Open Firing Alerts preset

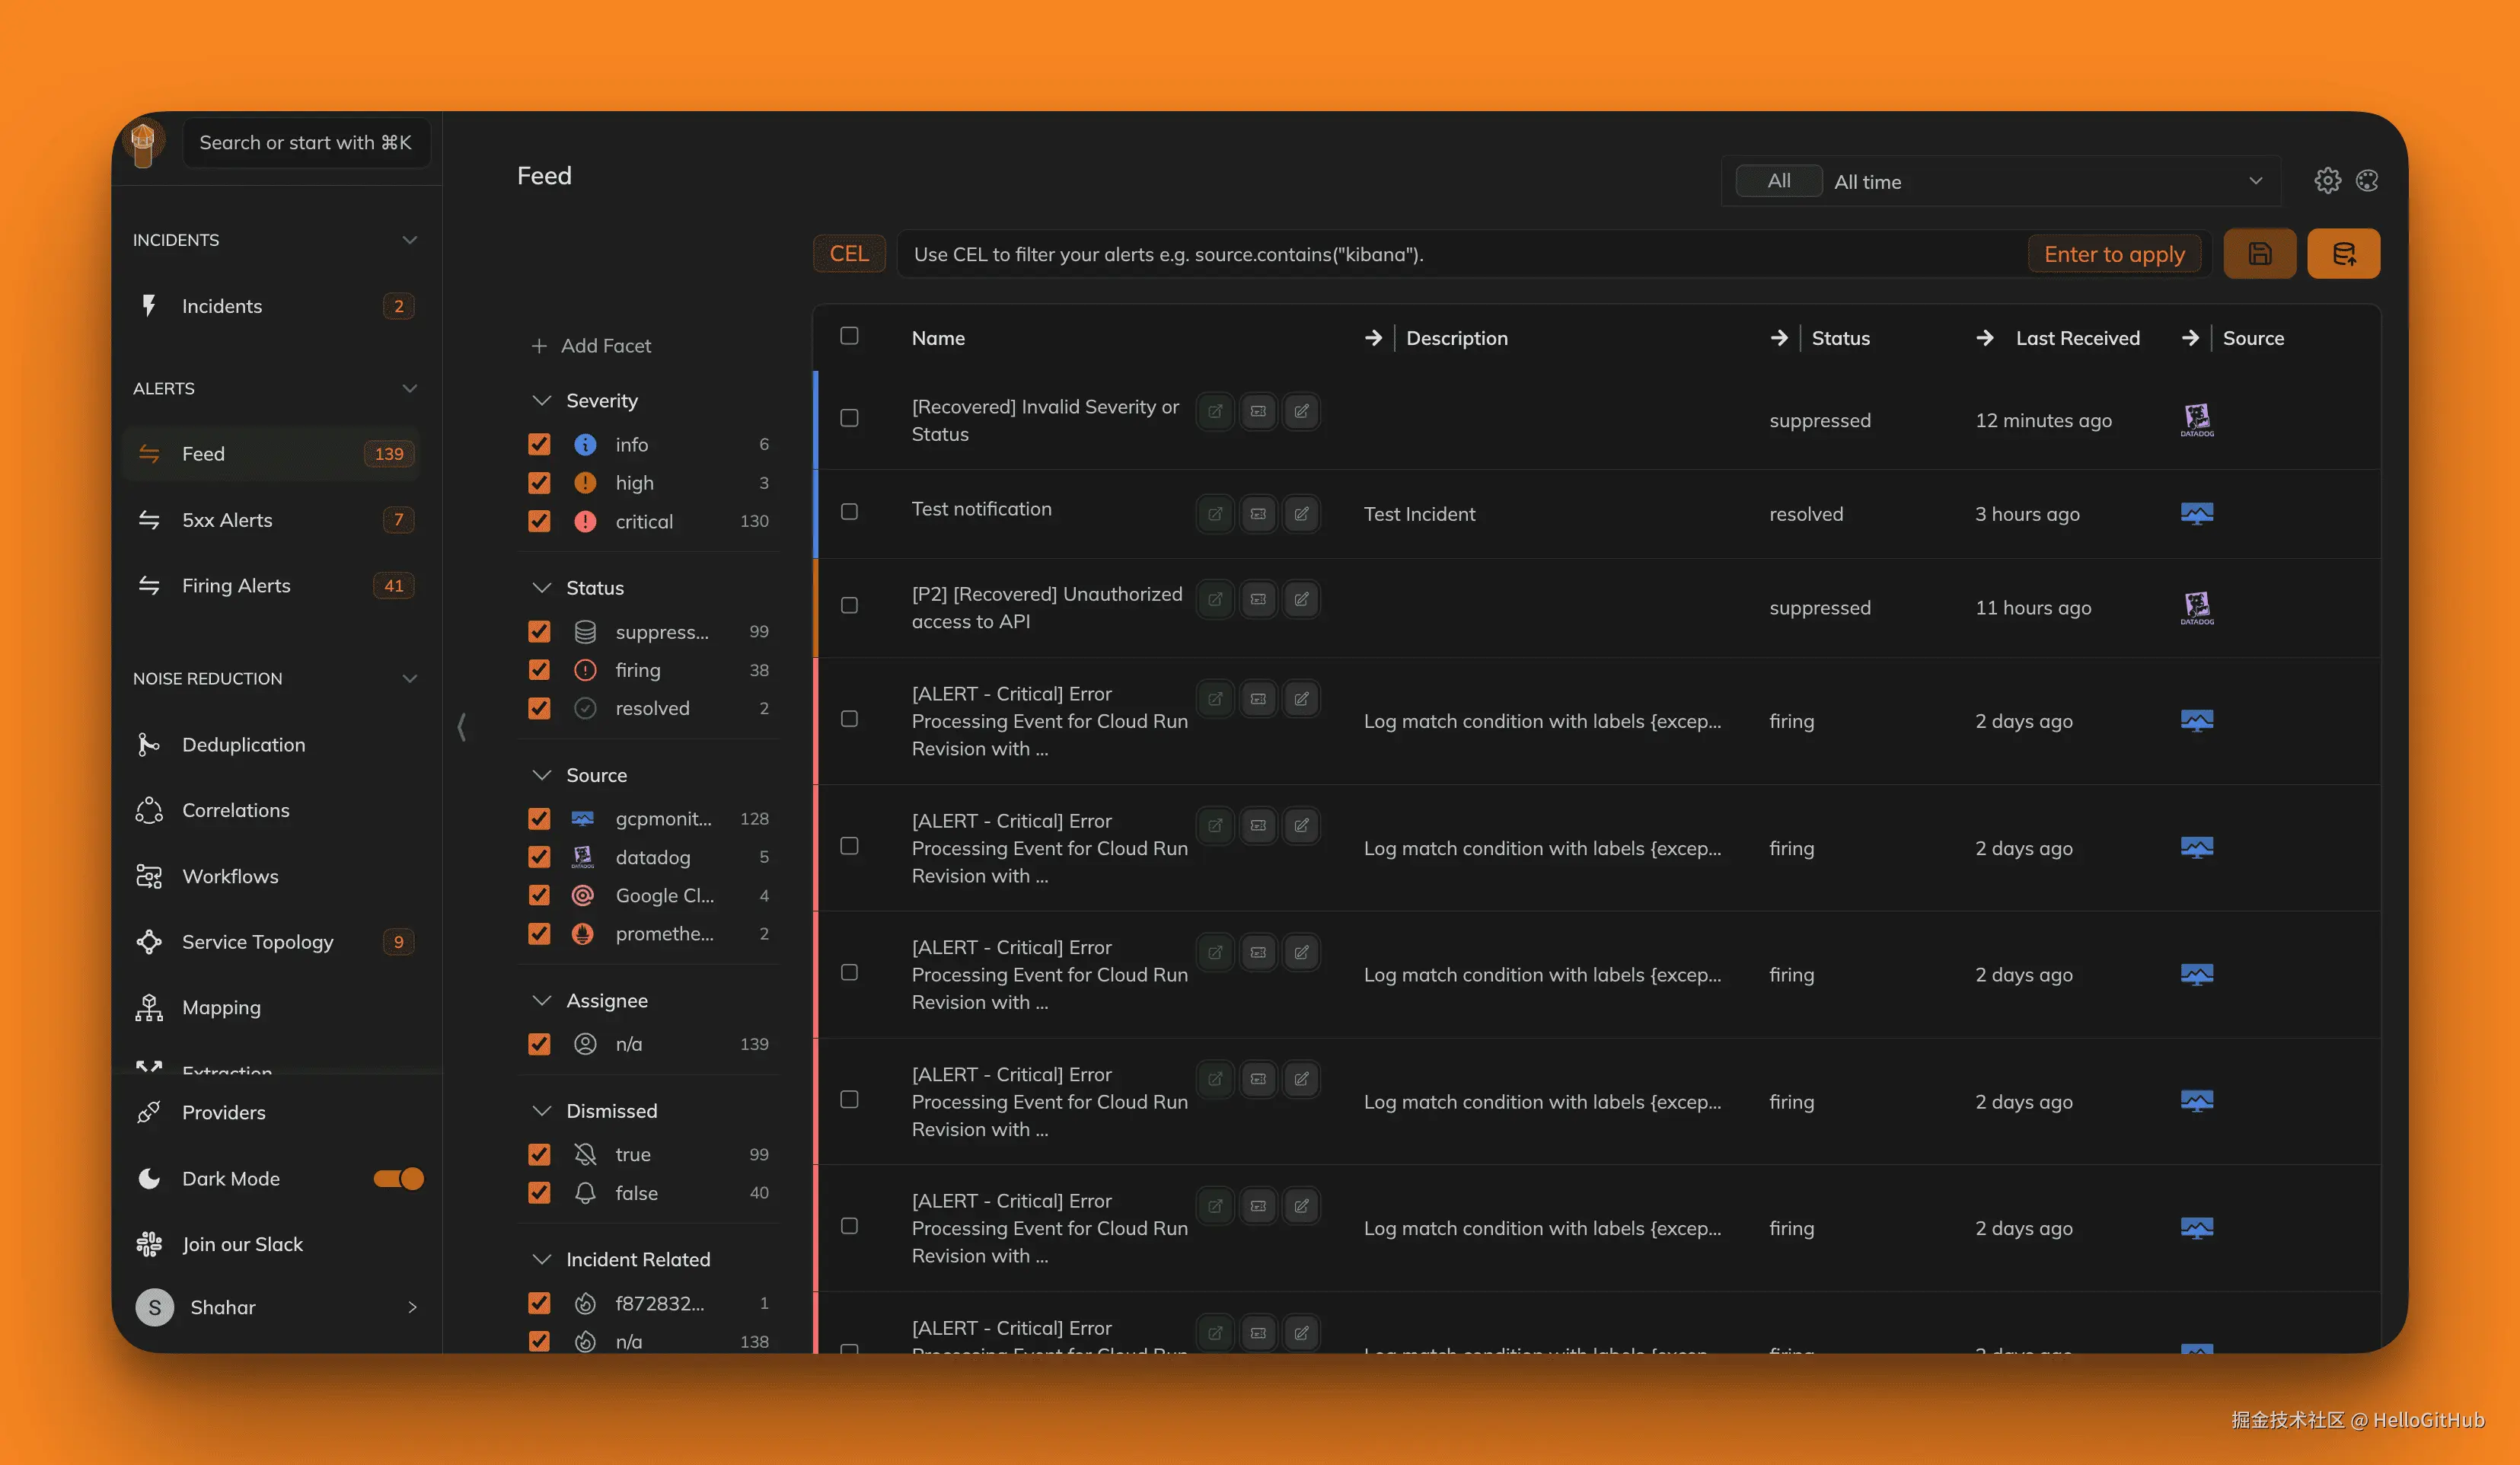pyautogui.click(x=236, y=586)
